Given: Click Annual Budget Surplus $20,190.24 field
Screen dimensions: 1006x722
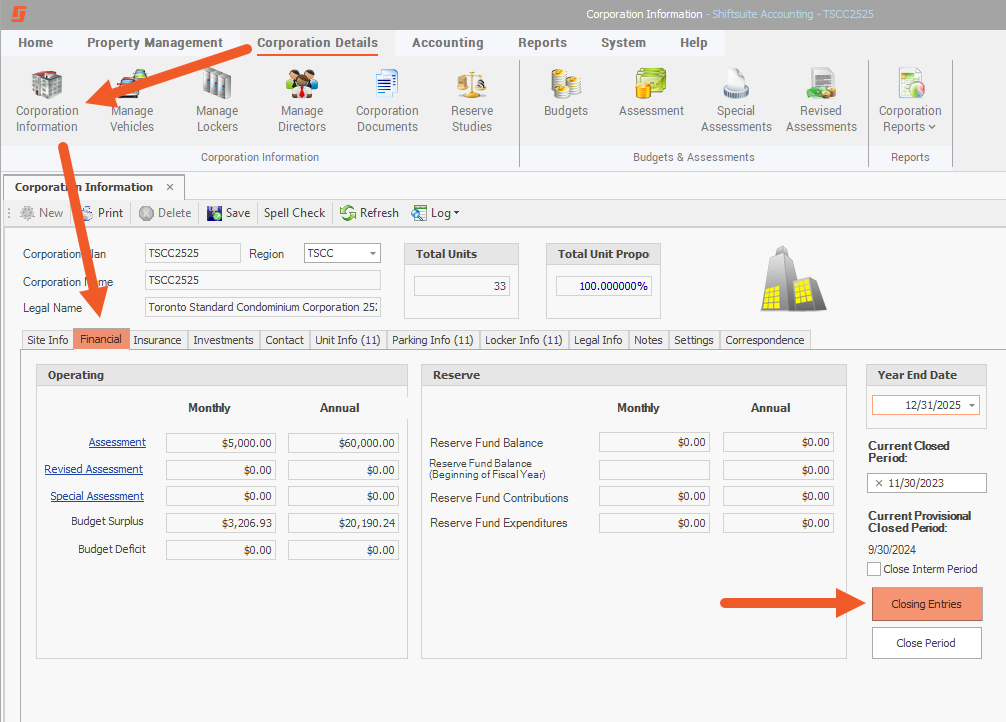Looking at the screenshot, I should click(343, 523).
